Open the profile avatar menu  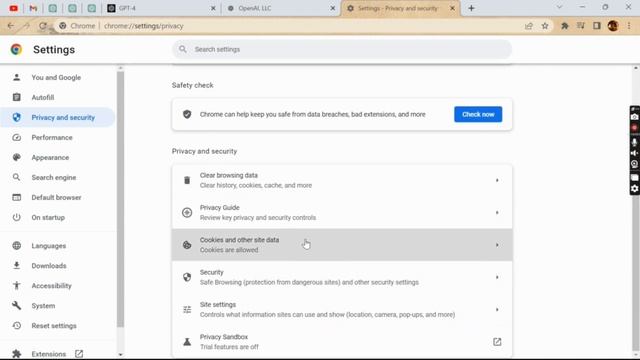(x=613, y=26)
